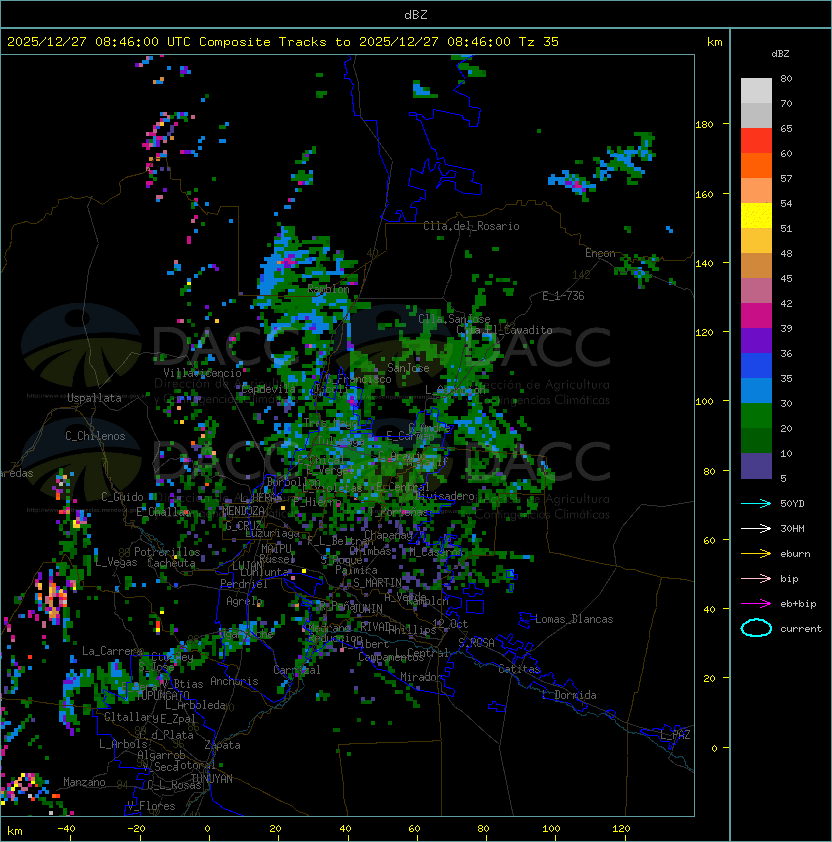Pick the slate 10 dBZ bottom swatch
Screen dimensions: 832x842
coord(756,466)
